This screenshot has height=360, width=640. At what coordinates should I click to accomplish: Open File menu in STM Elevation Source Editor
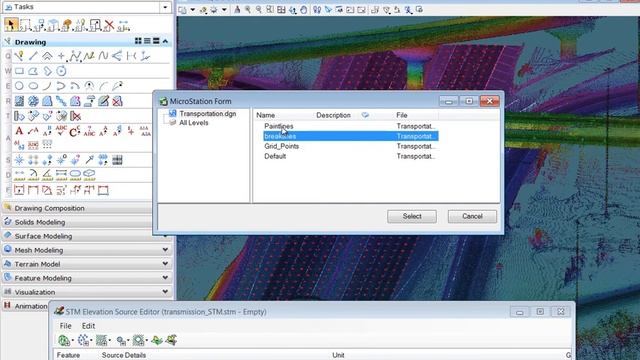click(65, 326)
